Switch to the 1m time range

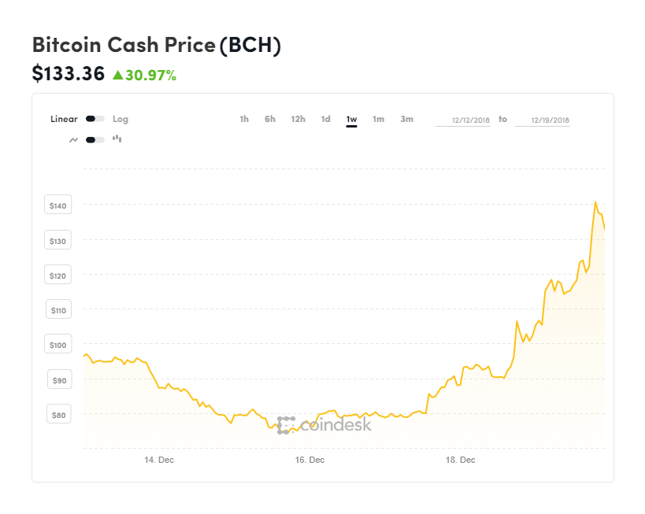pyautogui.click(x=378, y=119)
